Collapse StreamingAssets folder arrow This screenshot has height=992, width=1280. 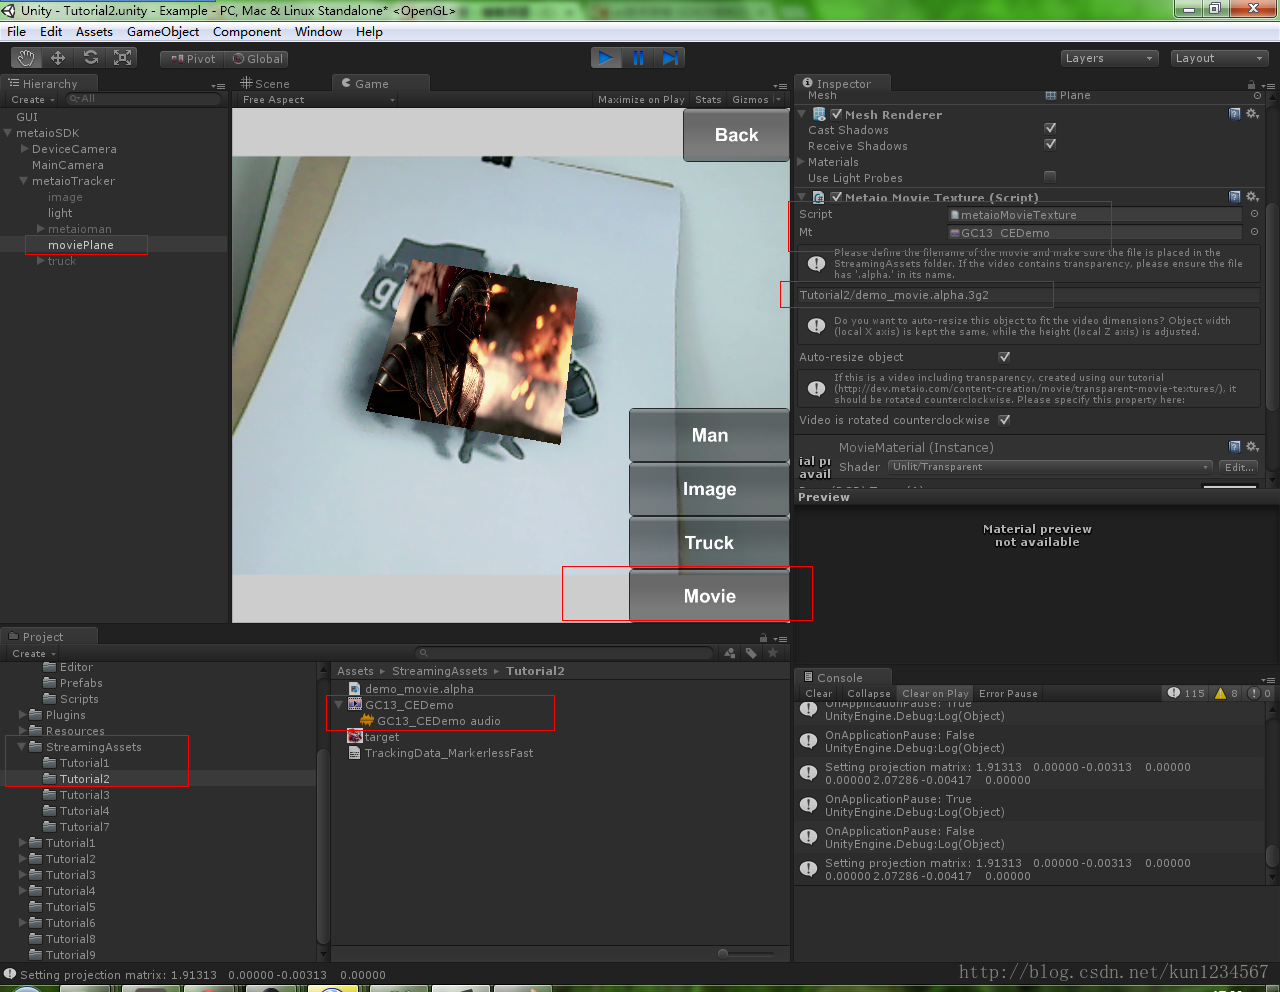22,747
